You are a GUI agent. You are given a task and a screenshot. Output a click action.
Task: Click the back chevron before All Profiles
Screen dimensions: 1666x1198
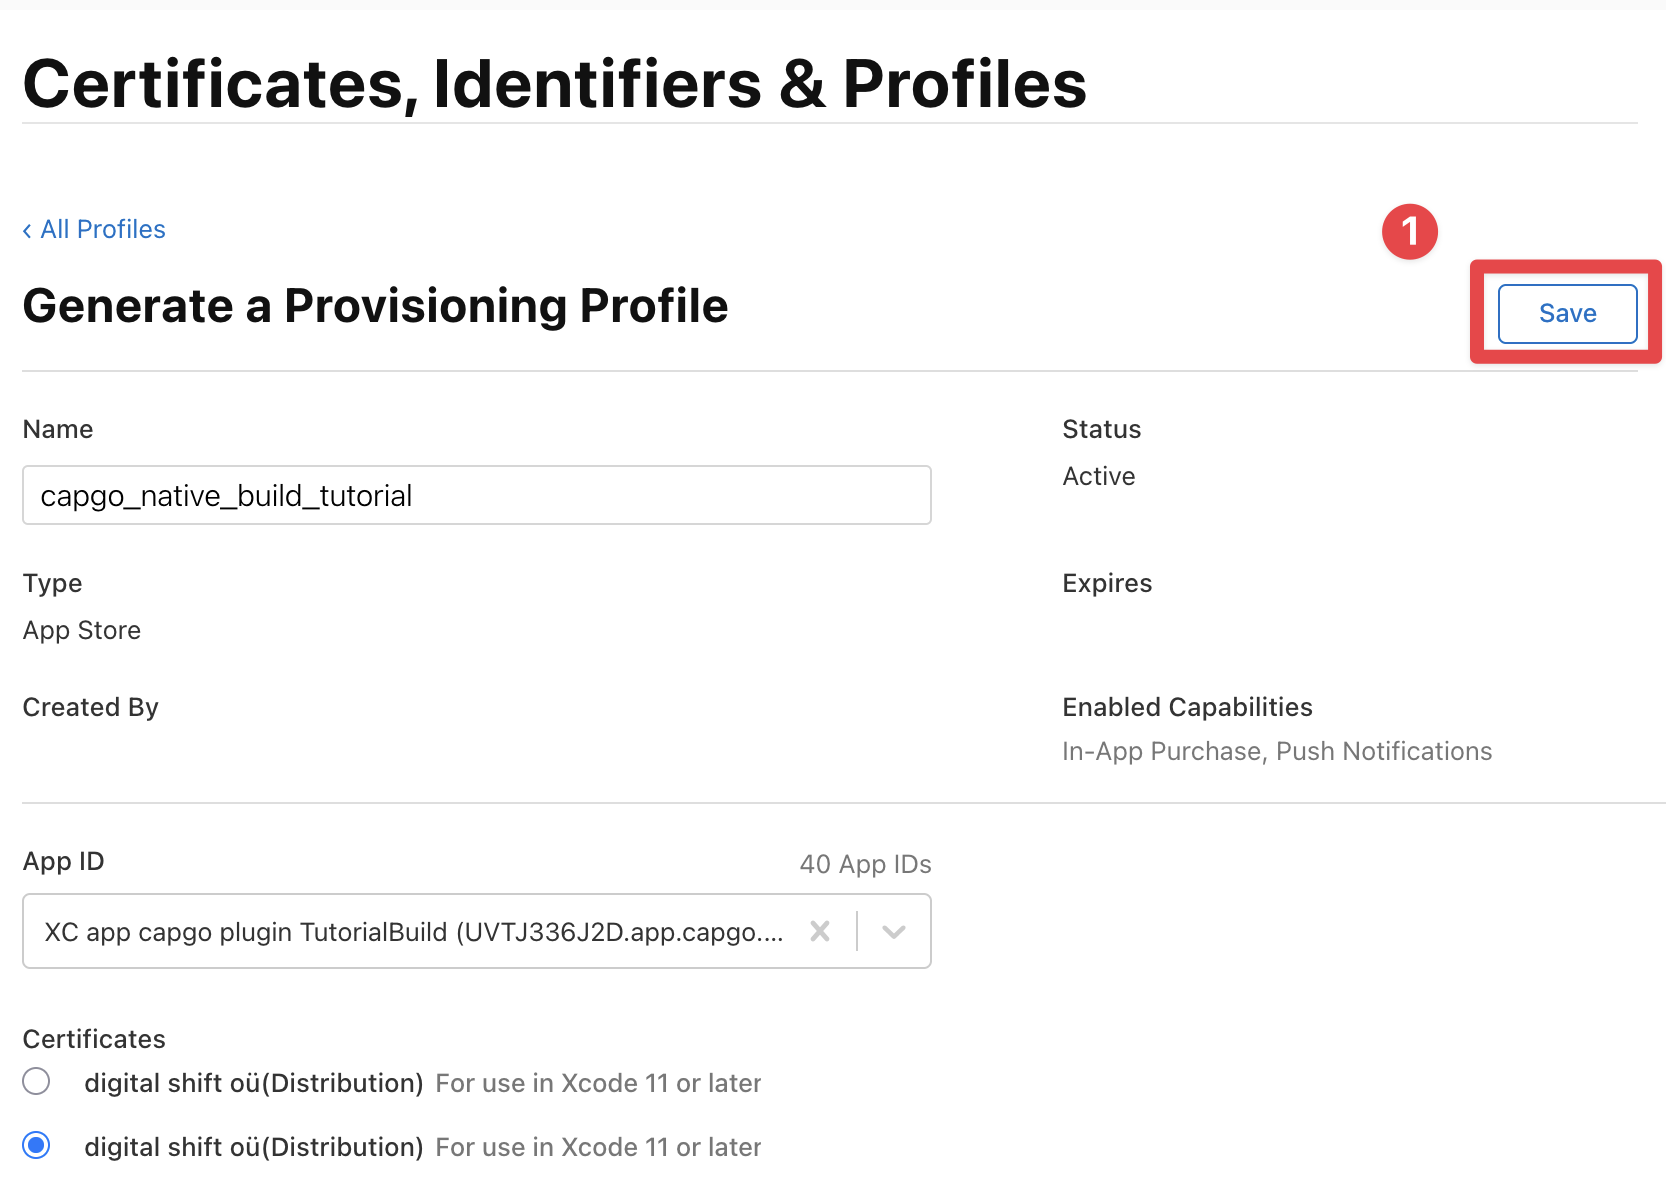(27, 229)
